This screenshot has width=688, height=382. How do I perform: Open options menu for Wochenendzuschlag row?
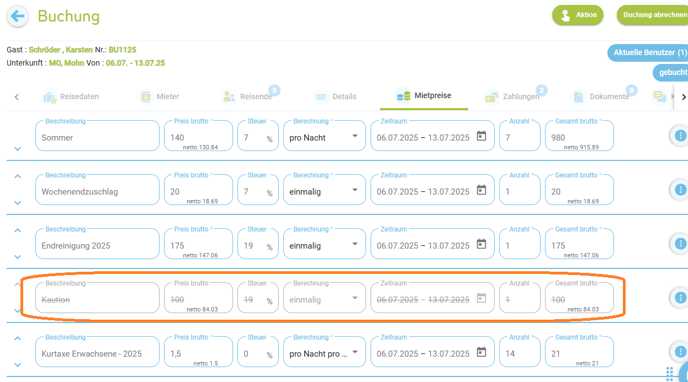pos(680,190)
